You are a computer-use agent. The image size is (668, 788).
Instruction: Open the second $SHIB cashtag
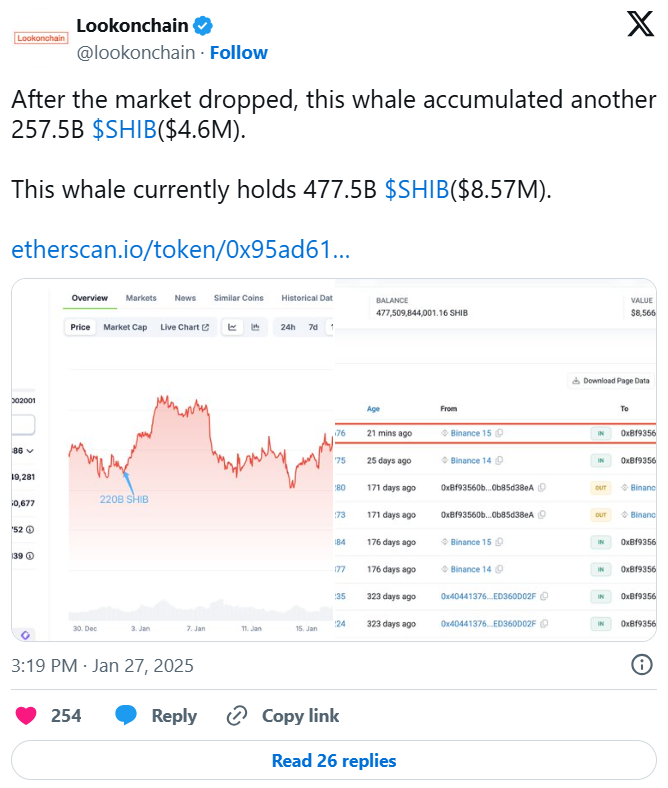(417, 190)
